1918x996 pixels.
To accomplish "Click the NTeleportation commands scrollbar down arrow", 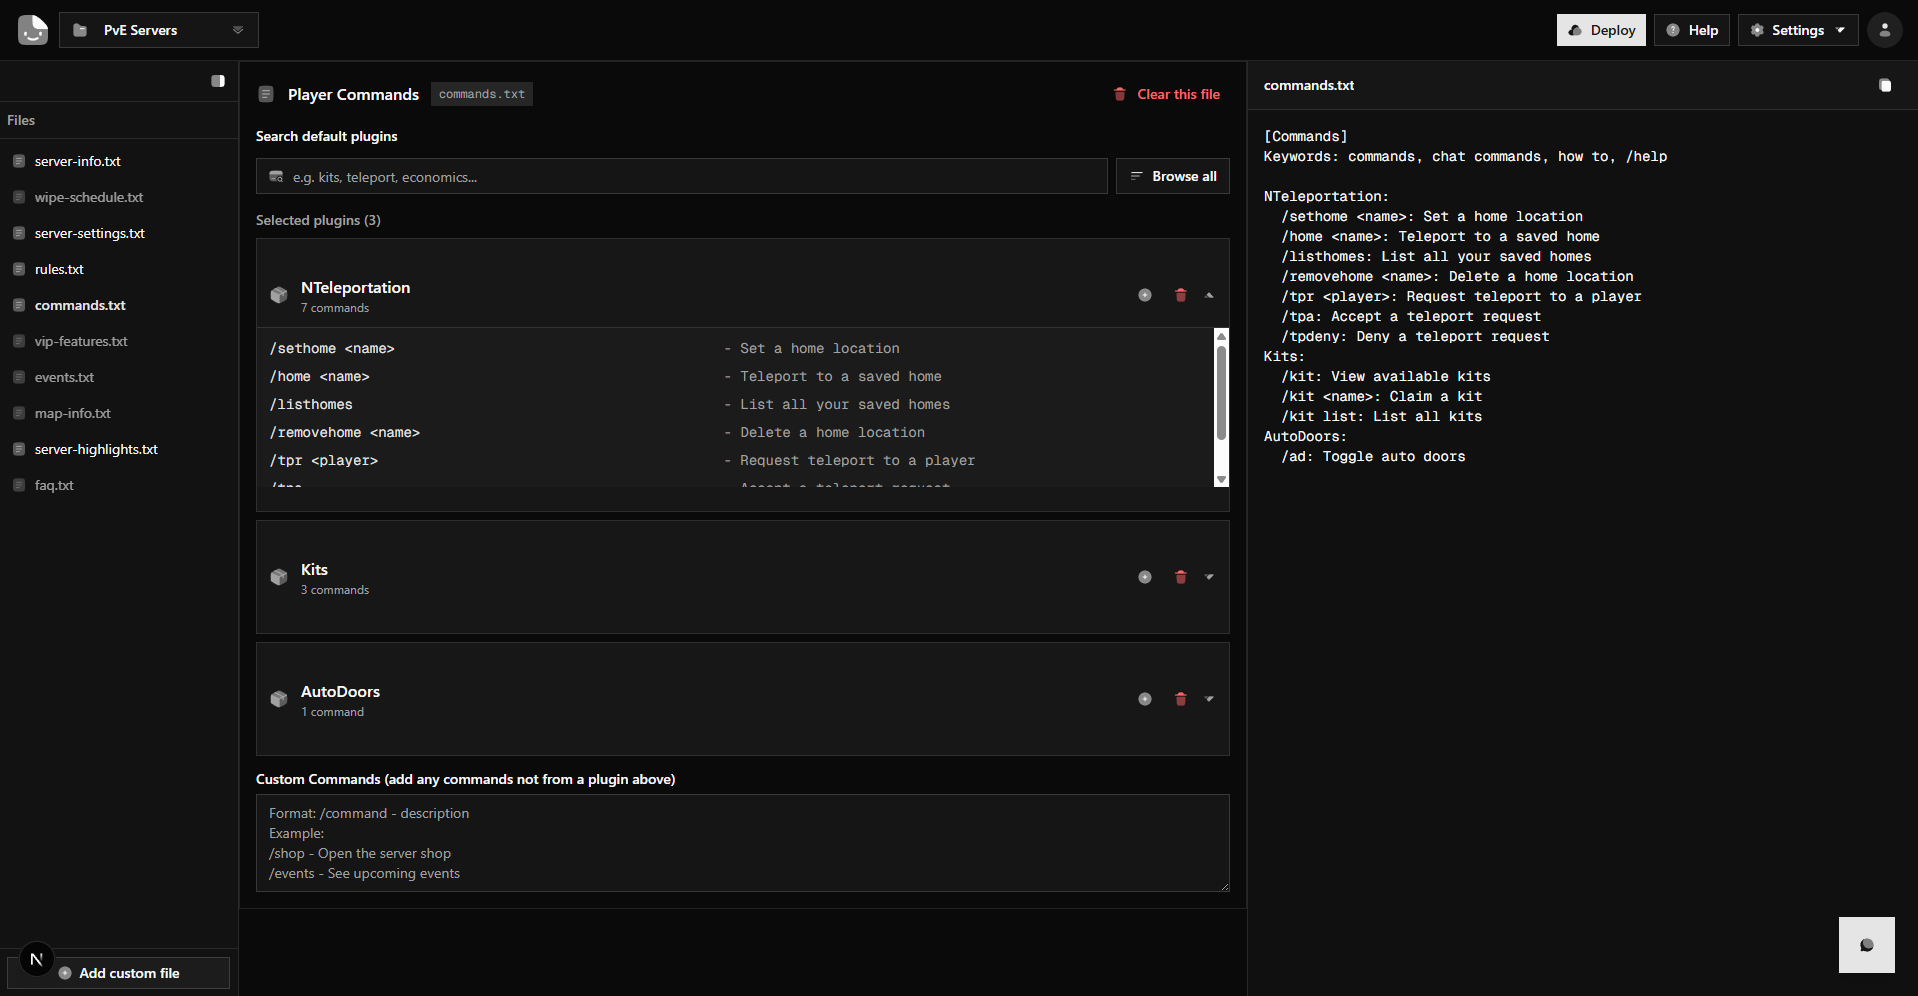I will pos(1221,480).
